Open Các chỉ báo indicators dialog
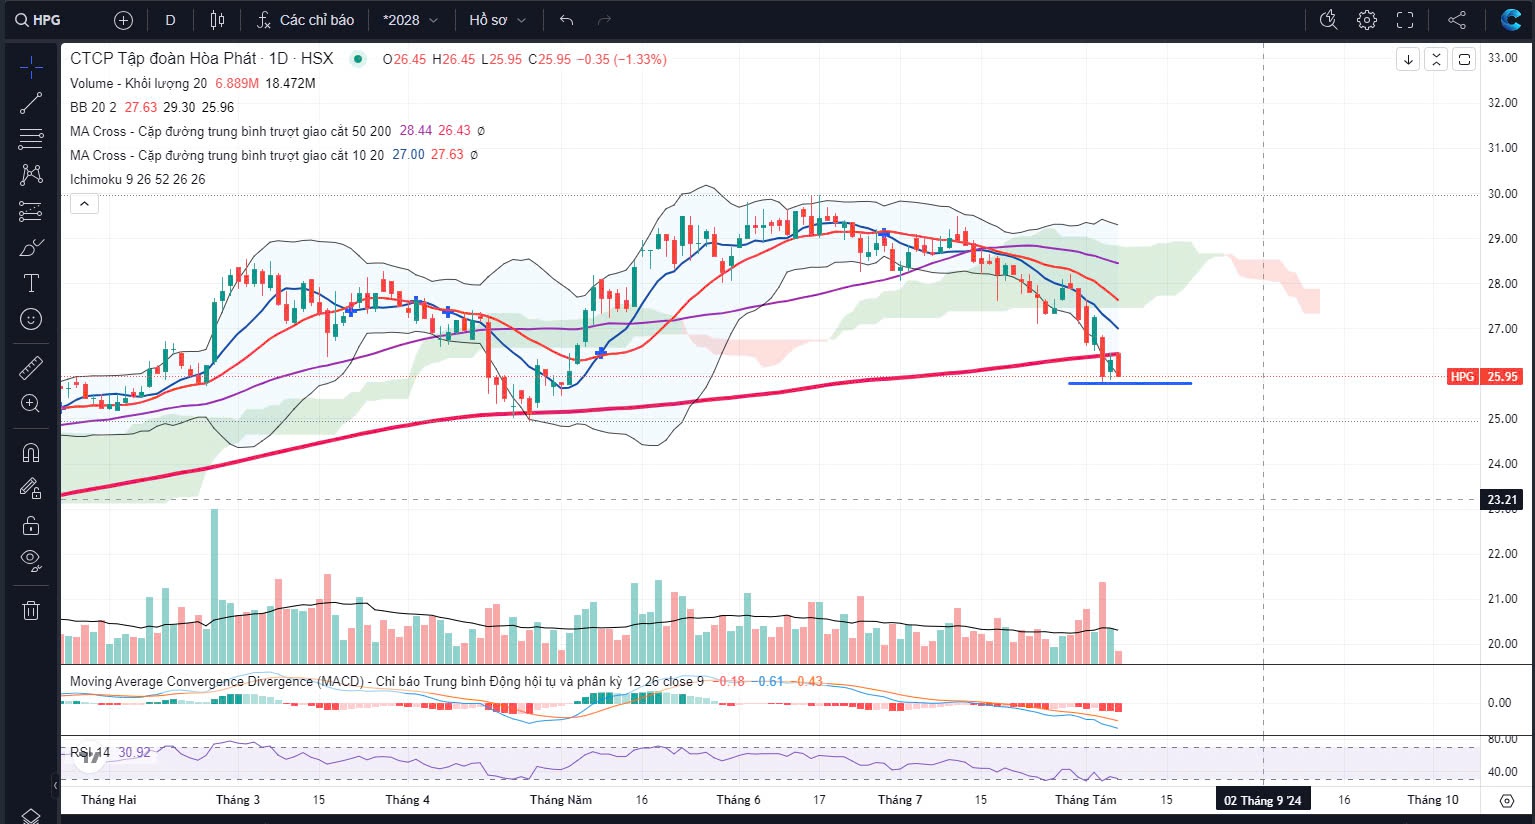Image resolution: width=1535 pixels, height=824 pixels. [306, 20]
